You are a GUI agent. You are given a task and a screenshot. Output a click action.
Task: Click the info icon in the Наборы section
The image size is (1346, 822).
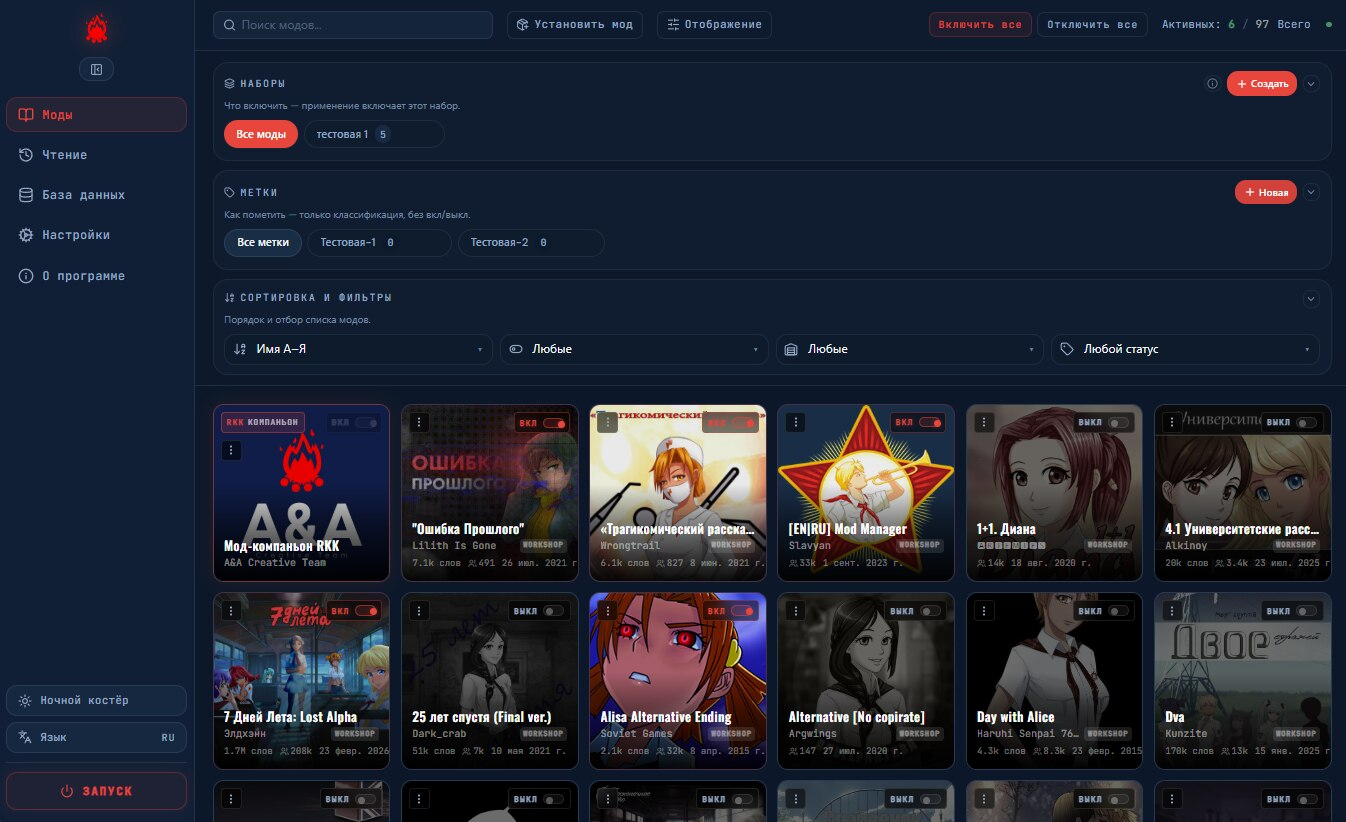coord(1212,84)
